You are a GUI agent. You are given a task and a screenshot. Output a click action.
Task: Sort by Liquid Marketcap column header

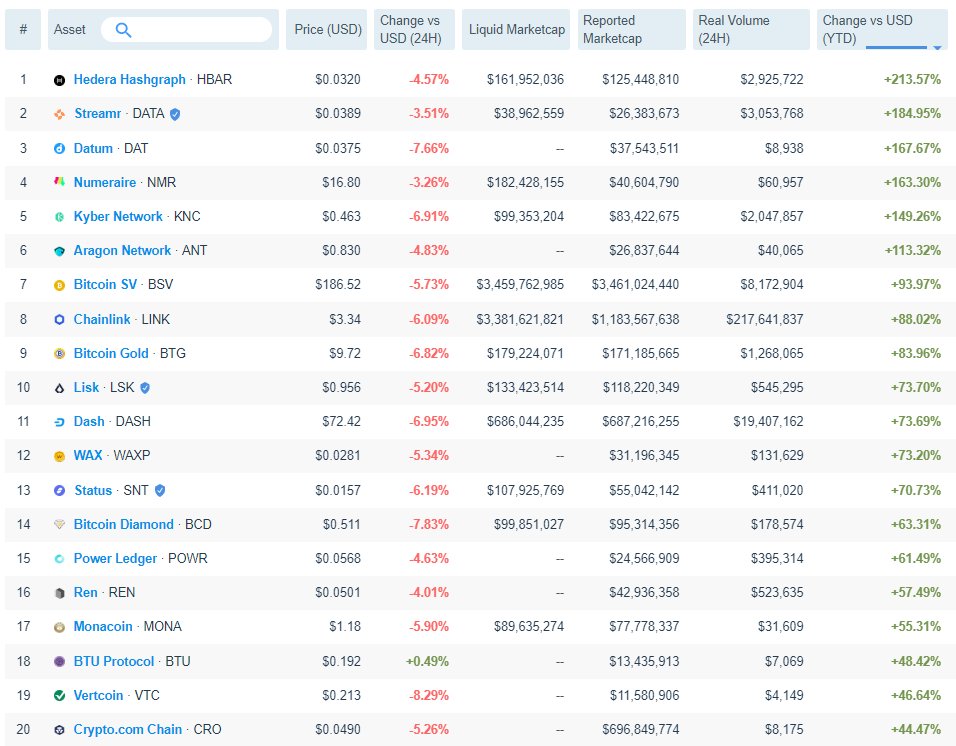[516, 29]
